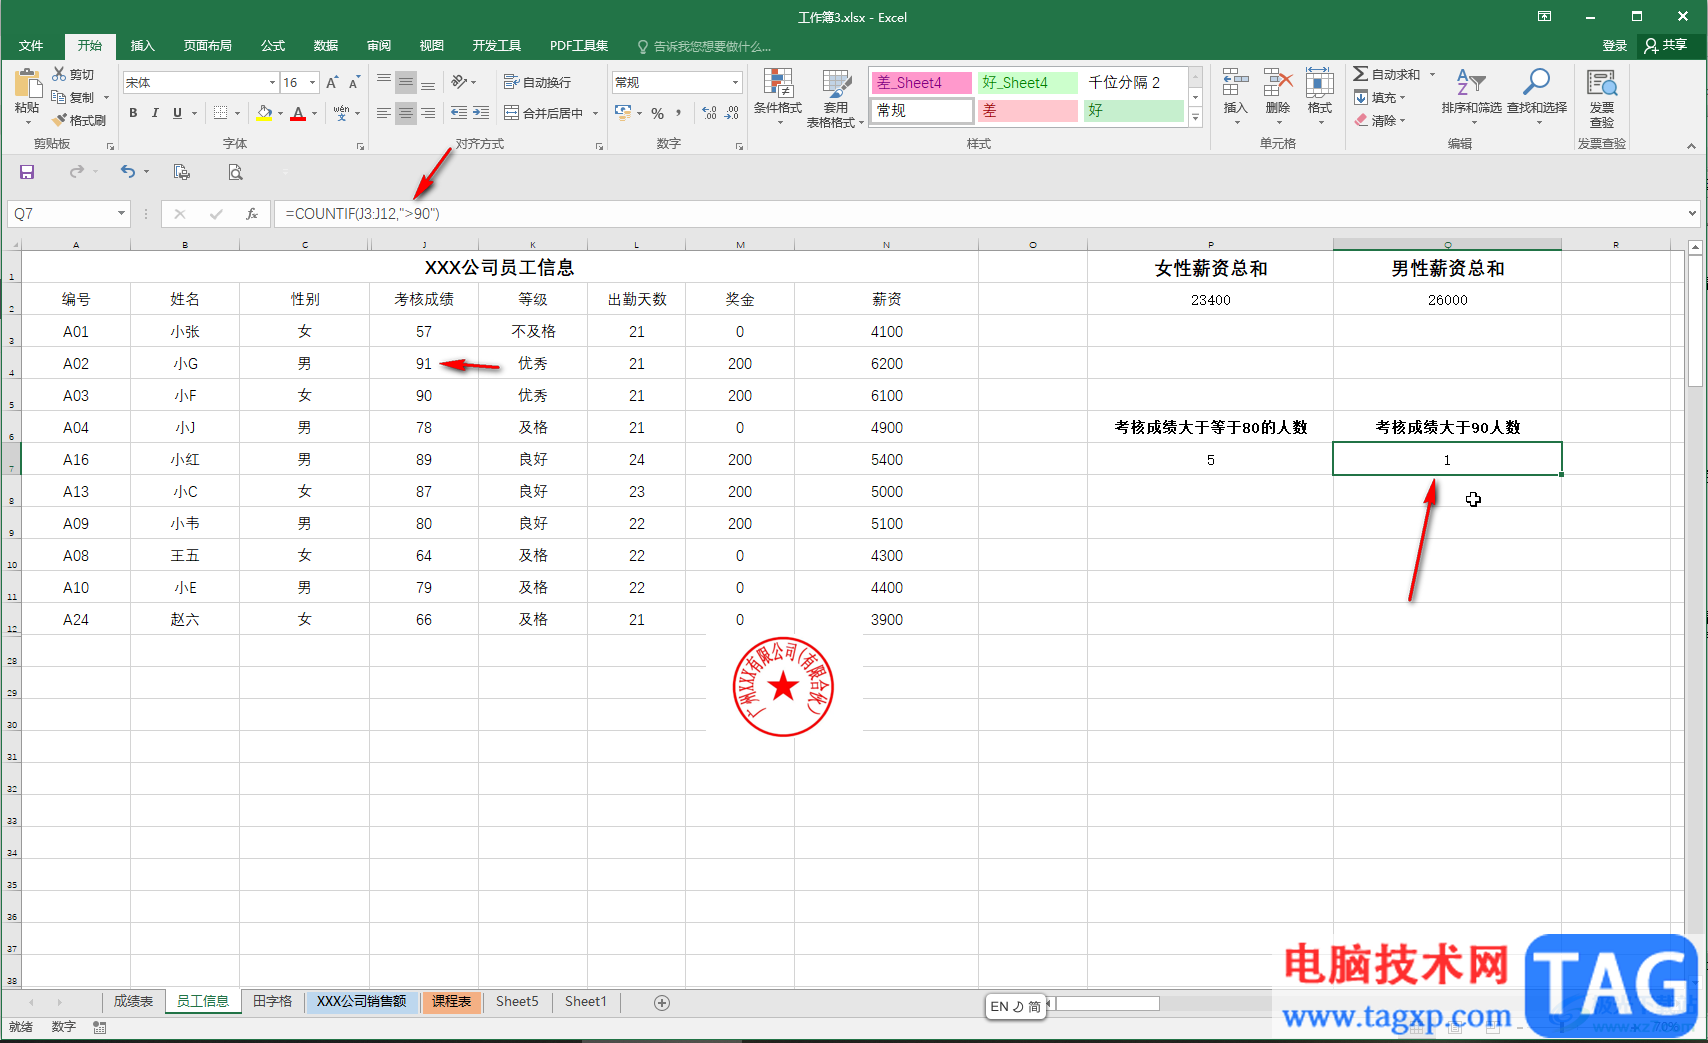Image resolution: width=1708 pixels, height=1043 pixels.
Task: Open the Name Box dropdown arrow
Action: tap(121, 213)
